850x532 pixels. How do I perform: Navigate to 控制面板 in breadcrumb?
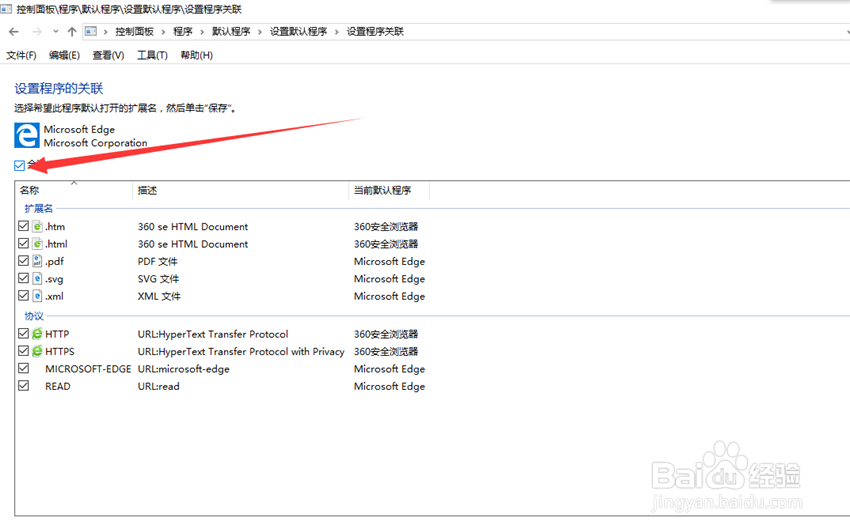point(134,31)
